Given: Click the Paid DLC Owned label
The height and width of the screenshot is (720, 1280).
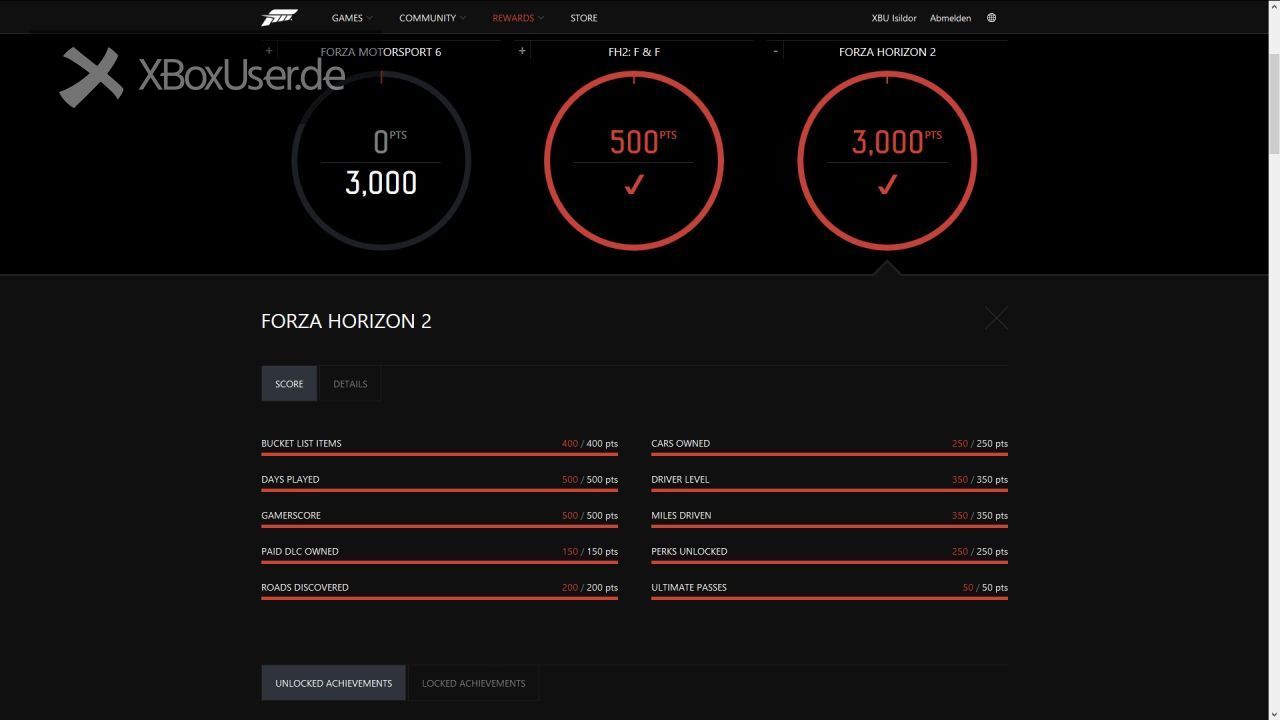Looking at the screenshot, I should (300, 551).
